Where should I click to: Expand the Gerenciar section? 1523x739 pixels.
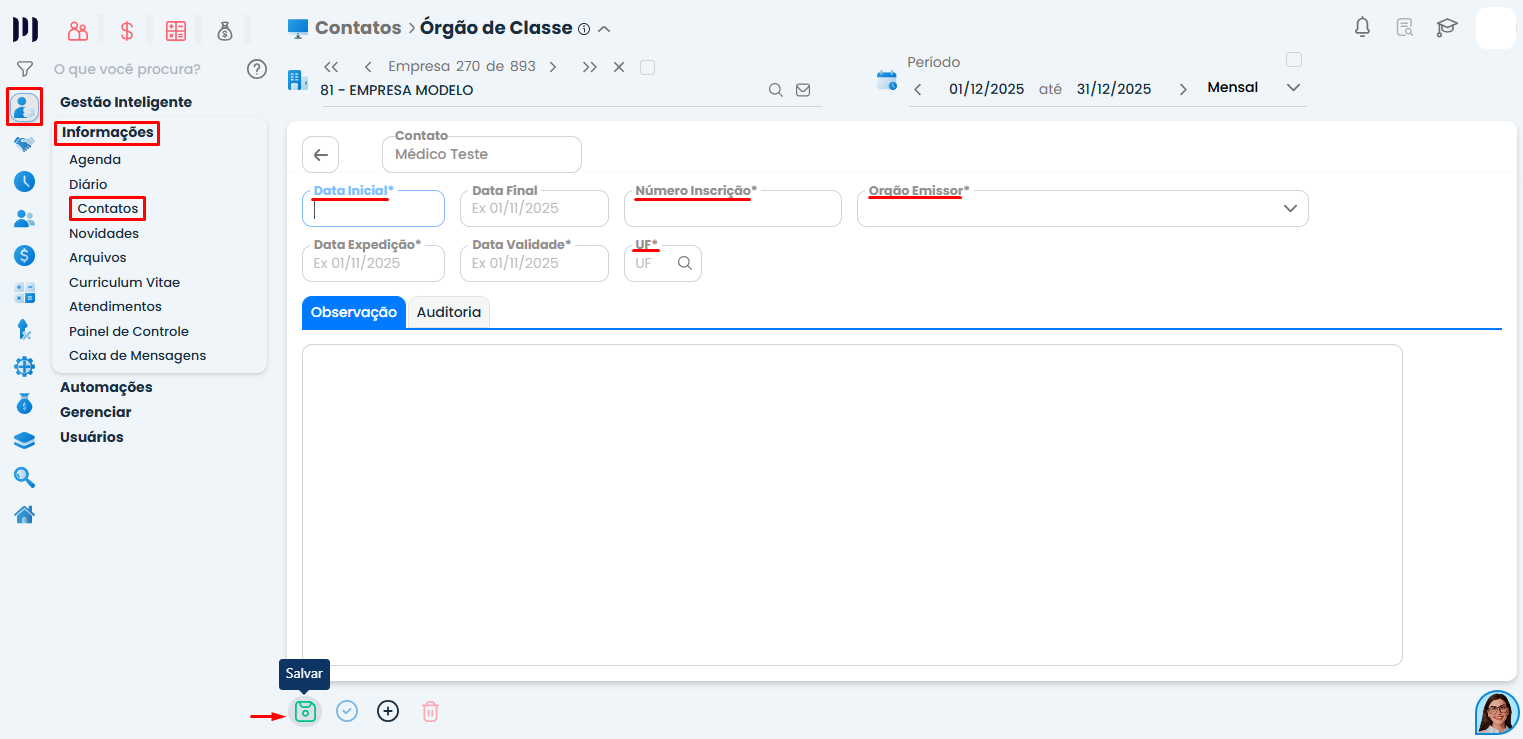coord(96,412)
